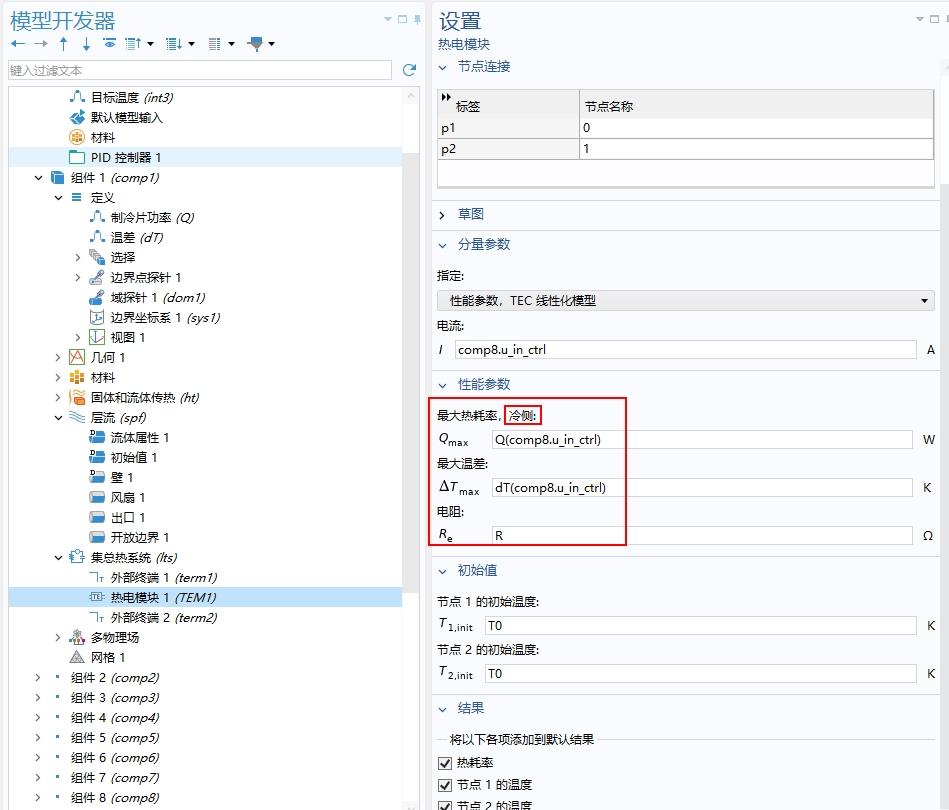Uncheck the 节点 1 的温度 checkbox
949x810 pixels.
445,784
